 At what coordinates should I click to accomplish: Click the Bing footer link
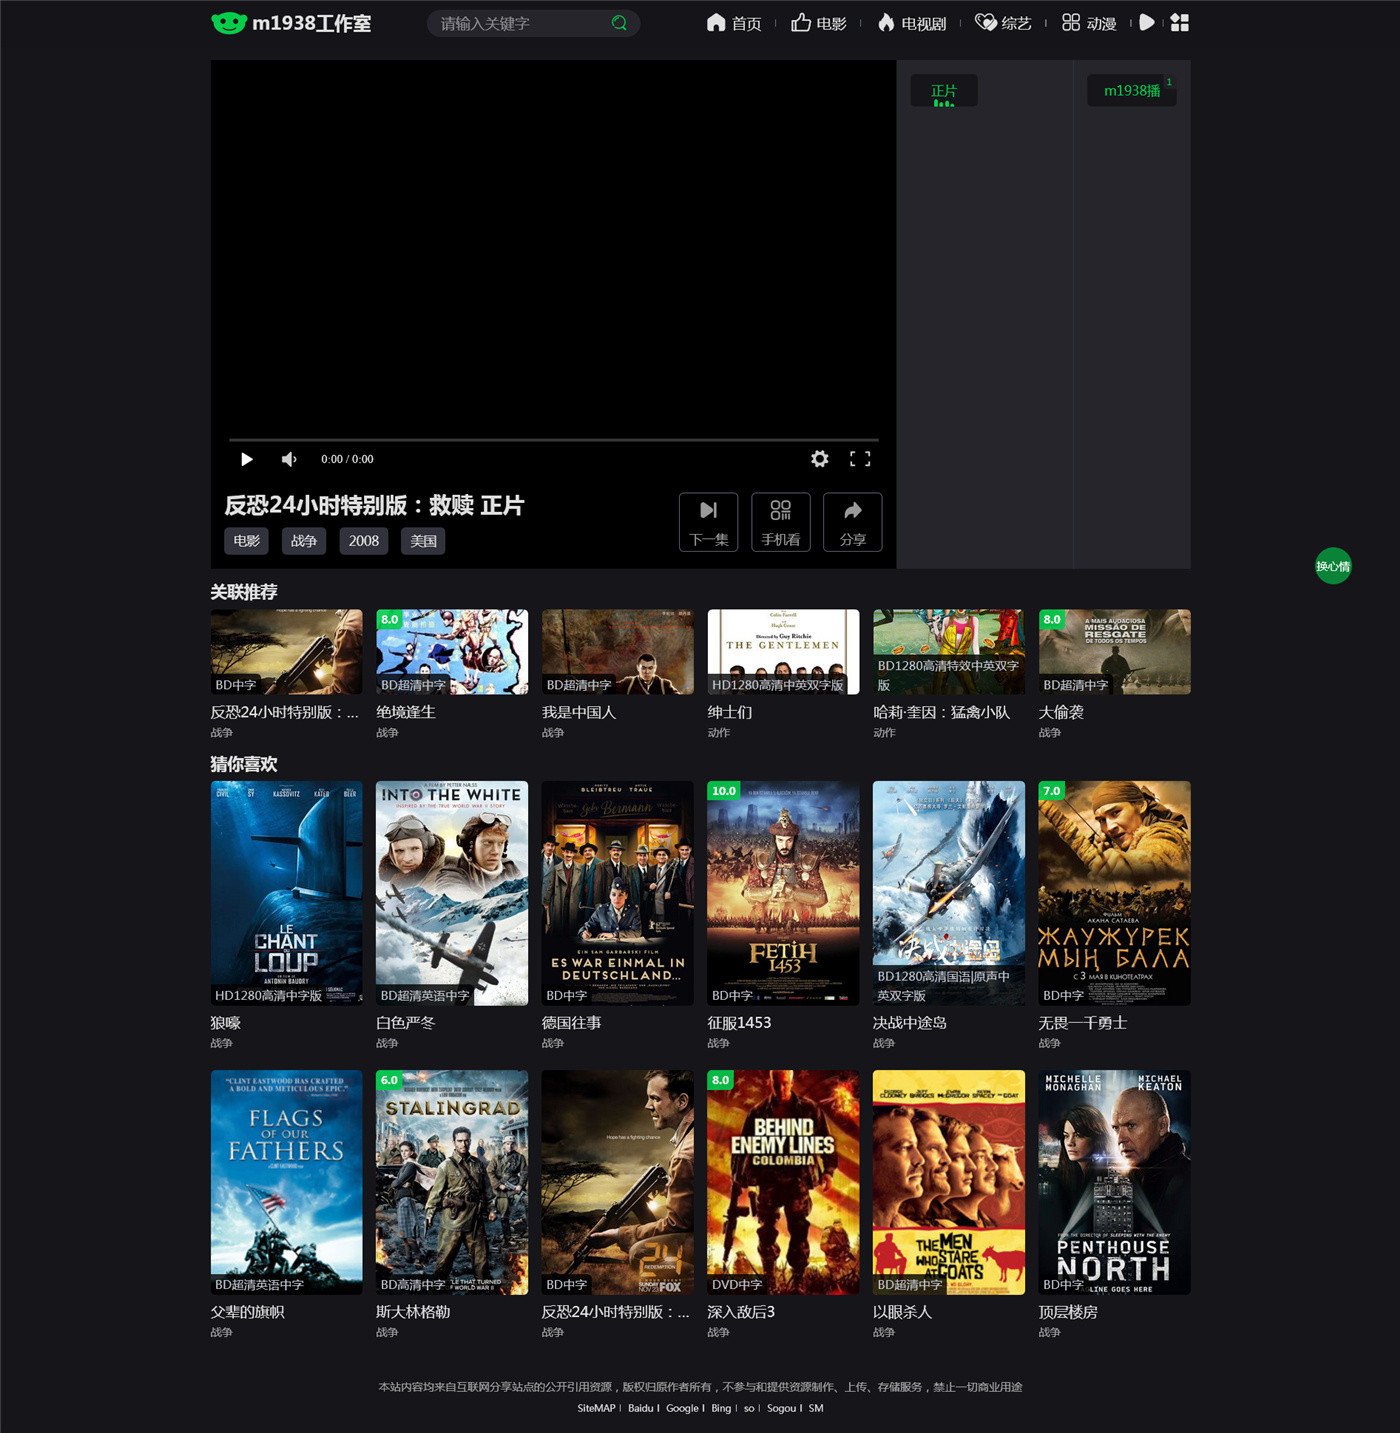721,1408
